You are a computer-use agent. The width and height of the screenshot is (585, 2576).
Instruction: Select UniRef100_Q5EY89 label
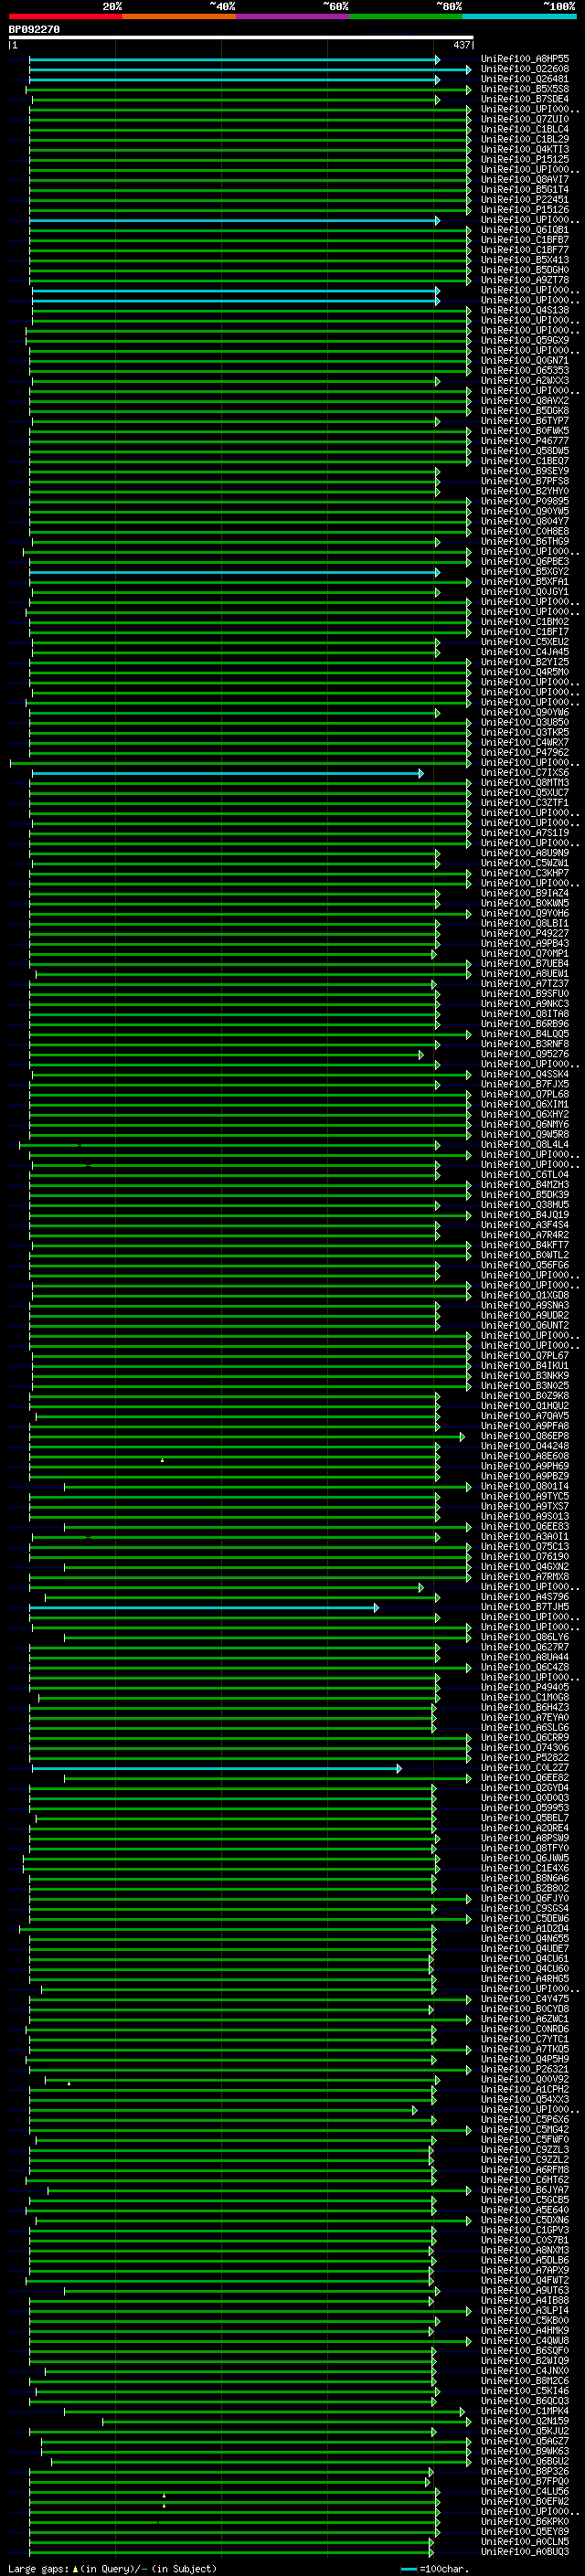525,2531
